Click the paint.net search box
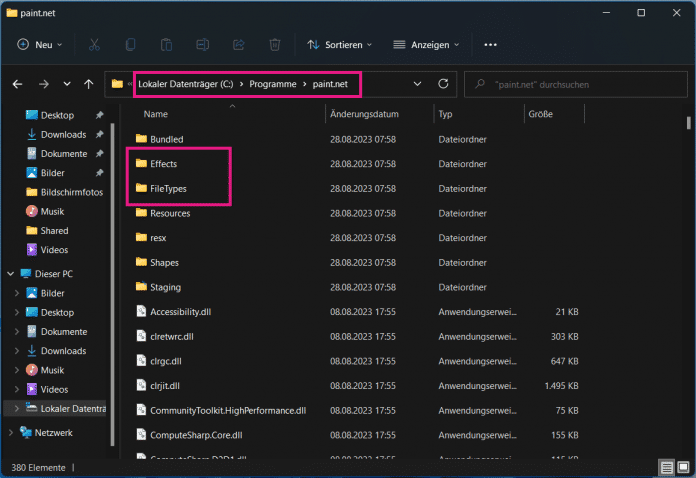 pos(575,84)
